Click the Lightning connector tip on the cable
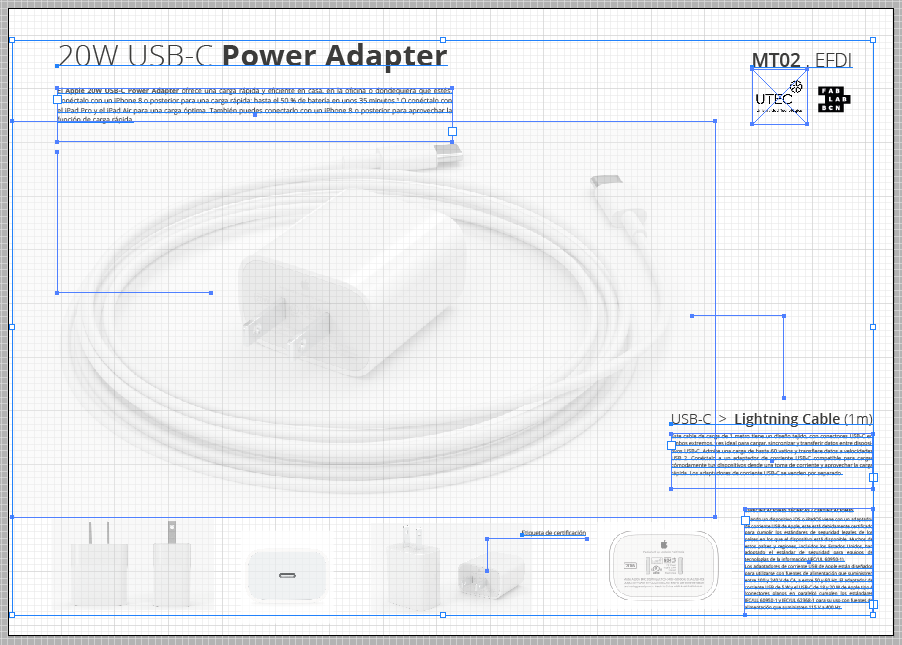Viewport: 902px width, 645px height. [606, 185]
